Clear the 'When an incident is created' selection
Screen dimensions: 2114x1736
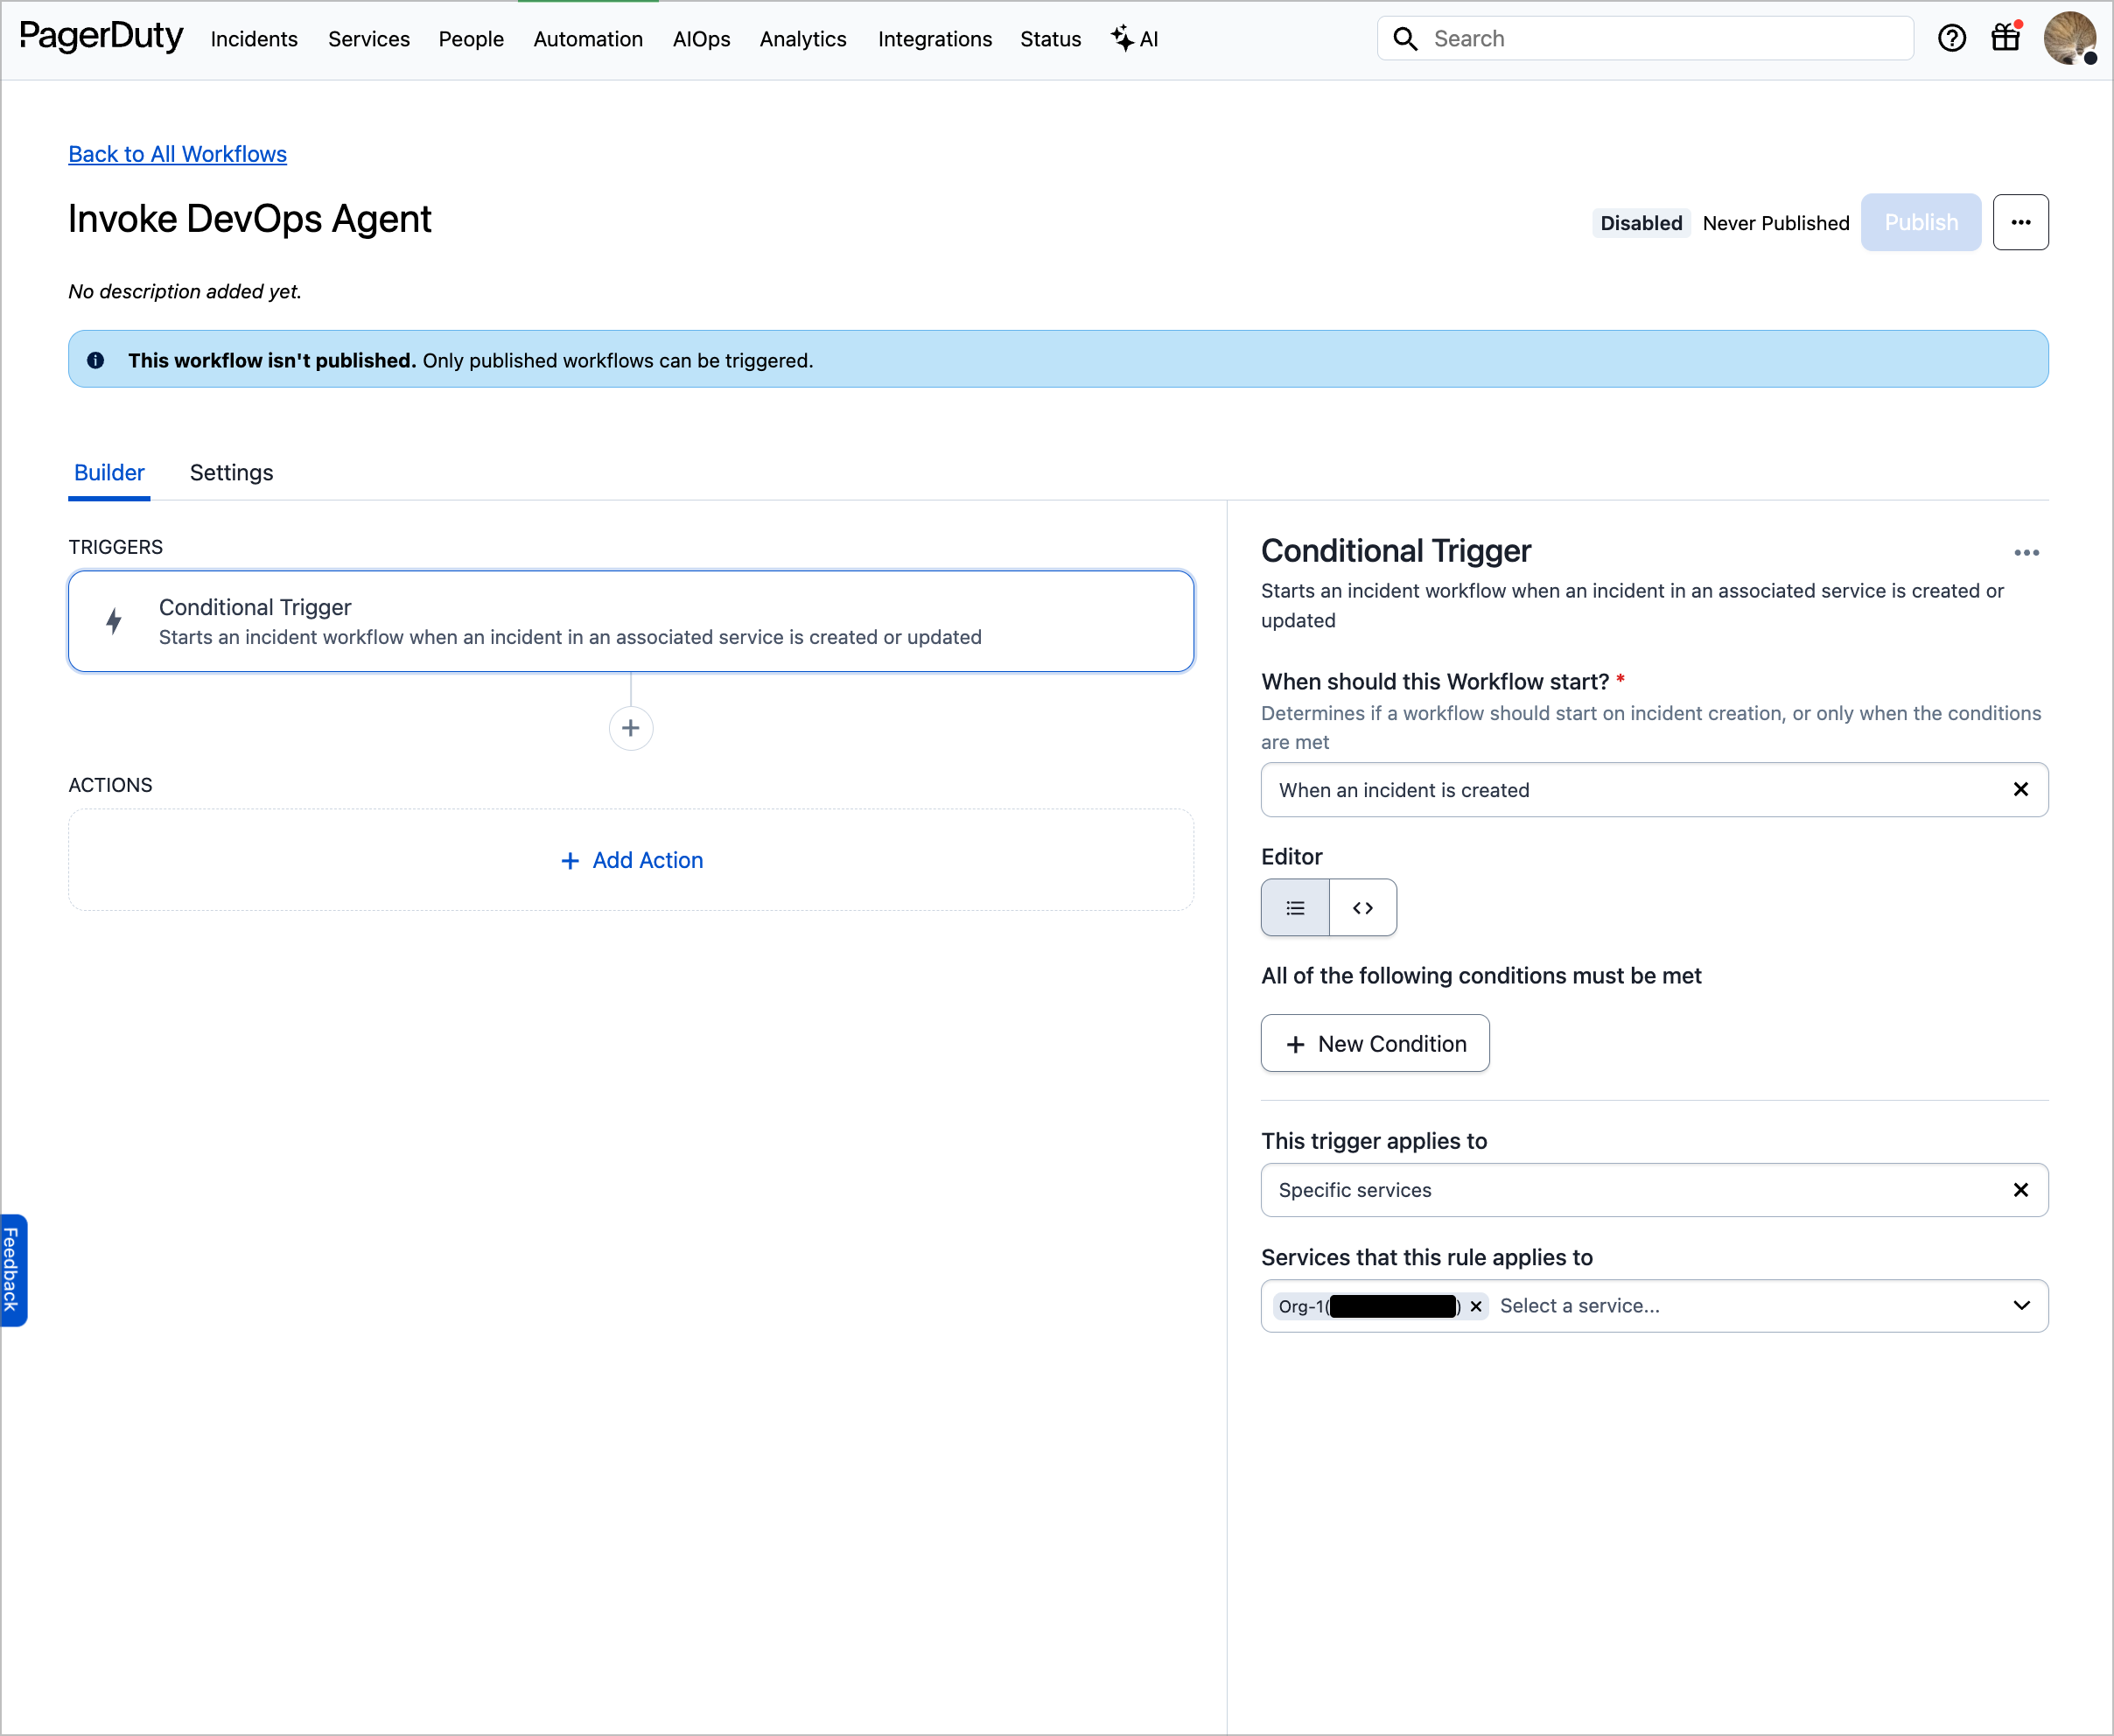pos(2020,790)
